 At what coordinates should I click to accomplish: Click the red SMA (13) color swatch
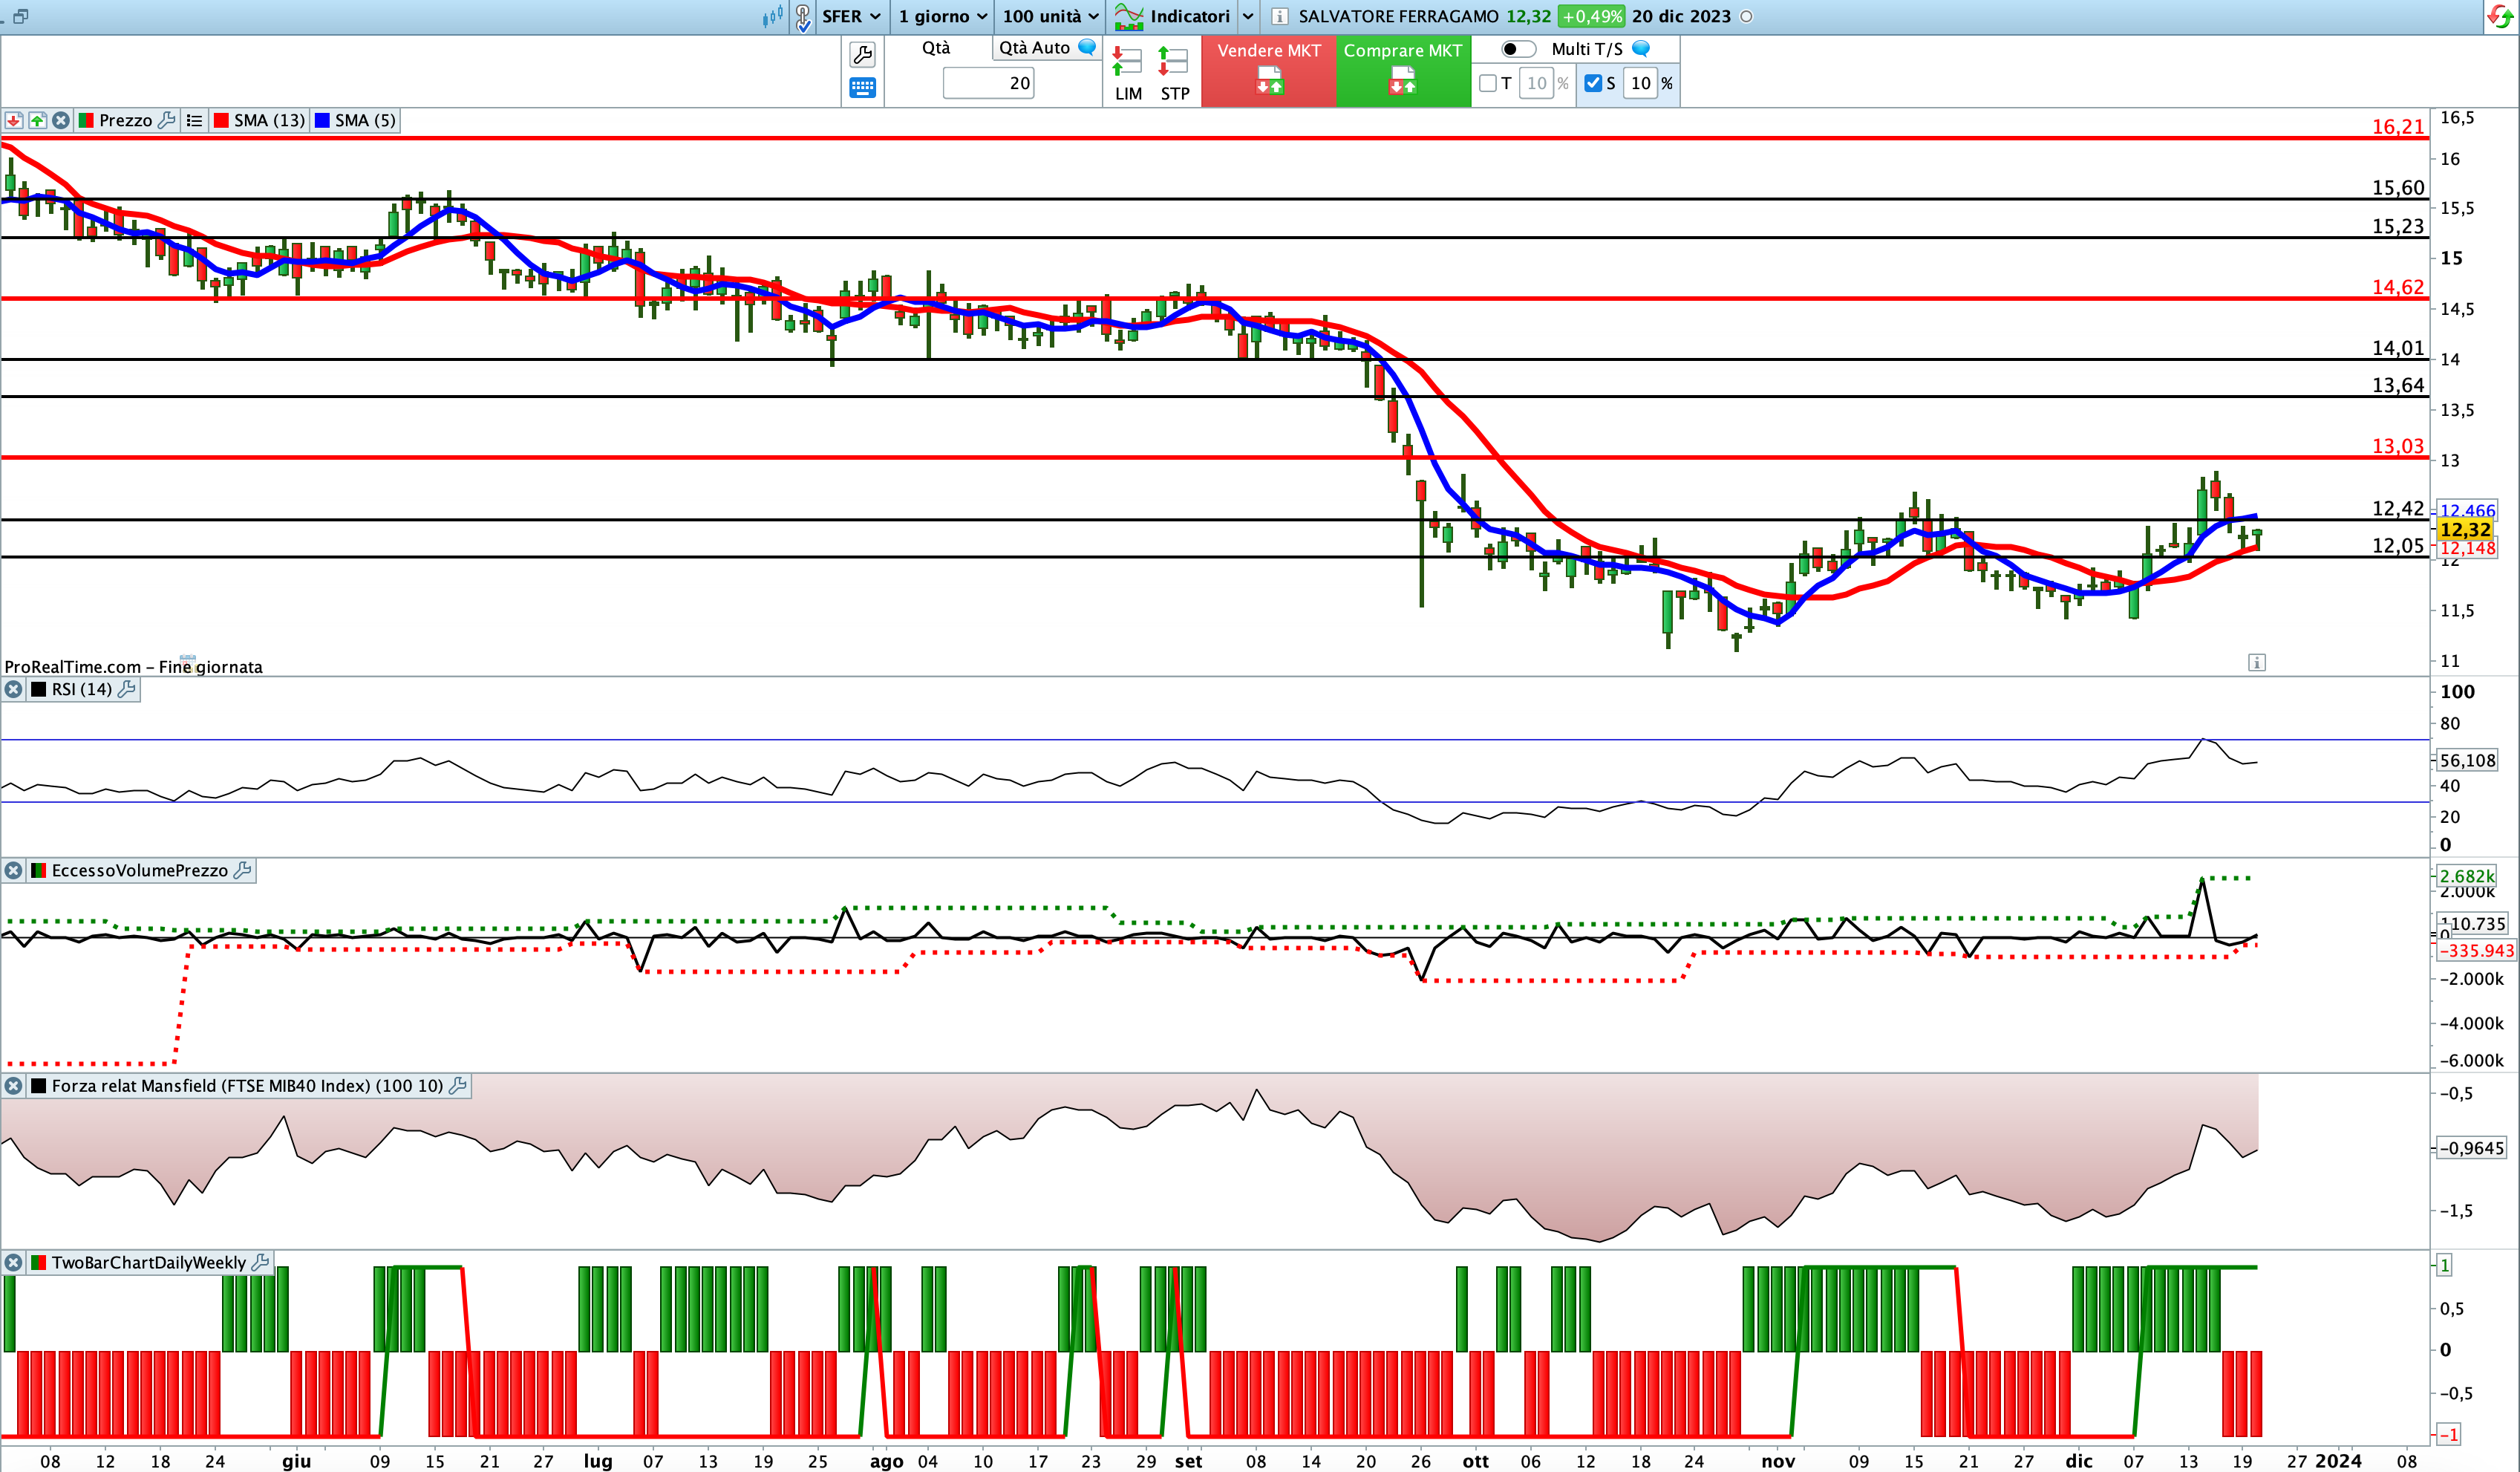221,120
